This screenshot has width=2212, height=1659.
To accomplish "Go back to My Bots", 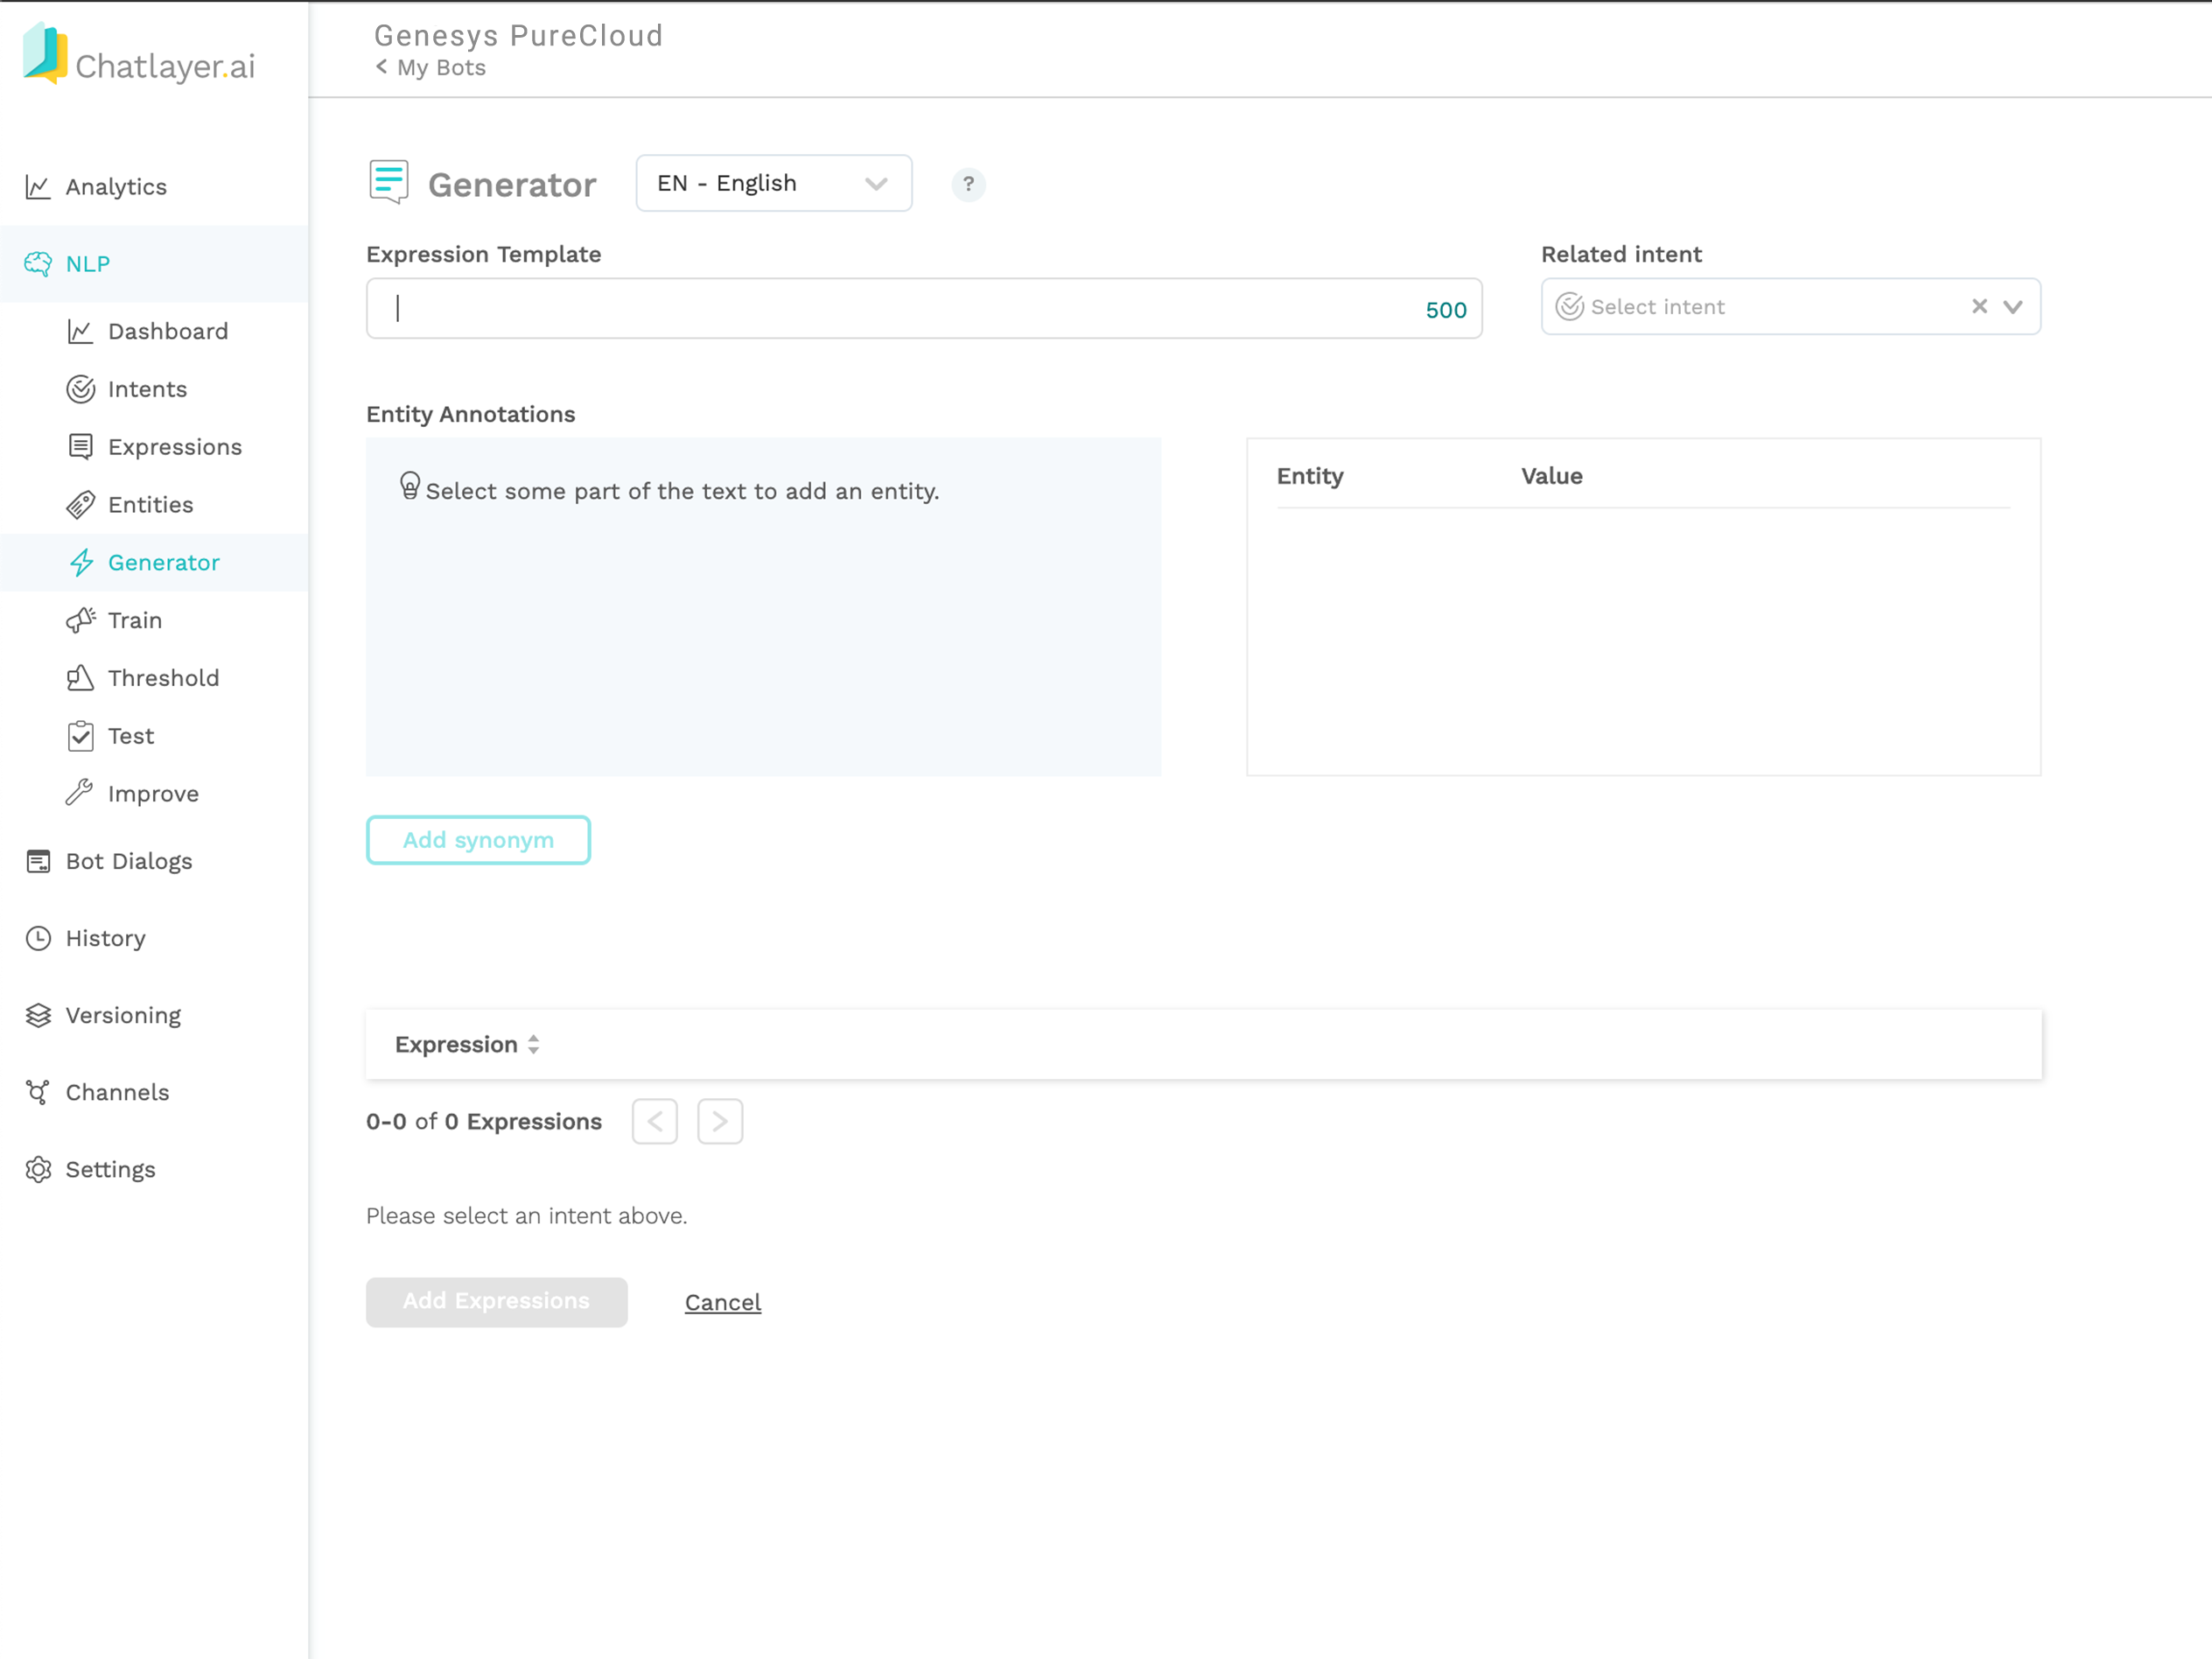I will tap(431, 68).
